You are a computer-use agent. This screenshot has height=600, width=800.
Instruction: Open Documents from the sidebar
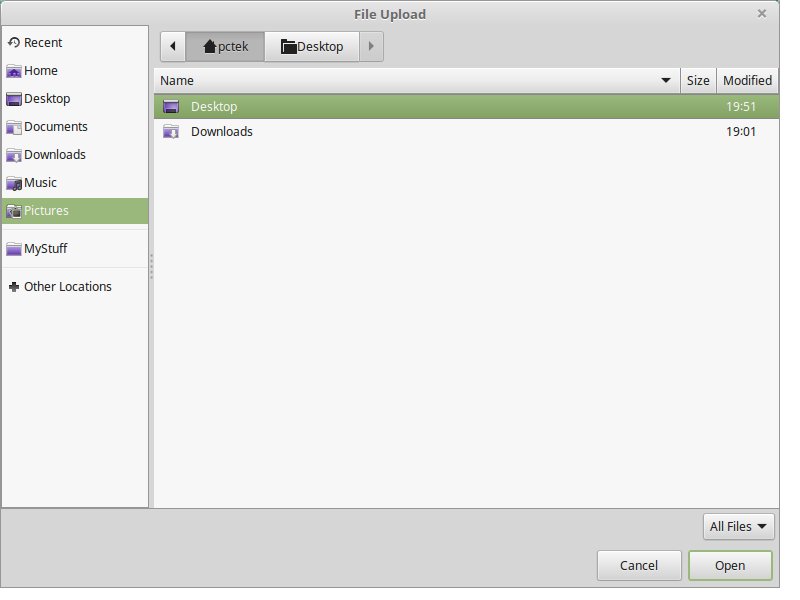(x=55, y=127)
